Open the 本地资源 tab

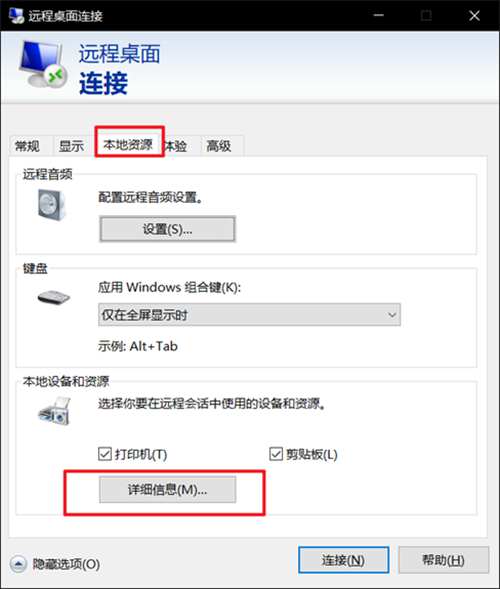(x=128, y=144)
